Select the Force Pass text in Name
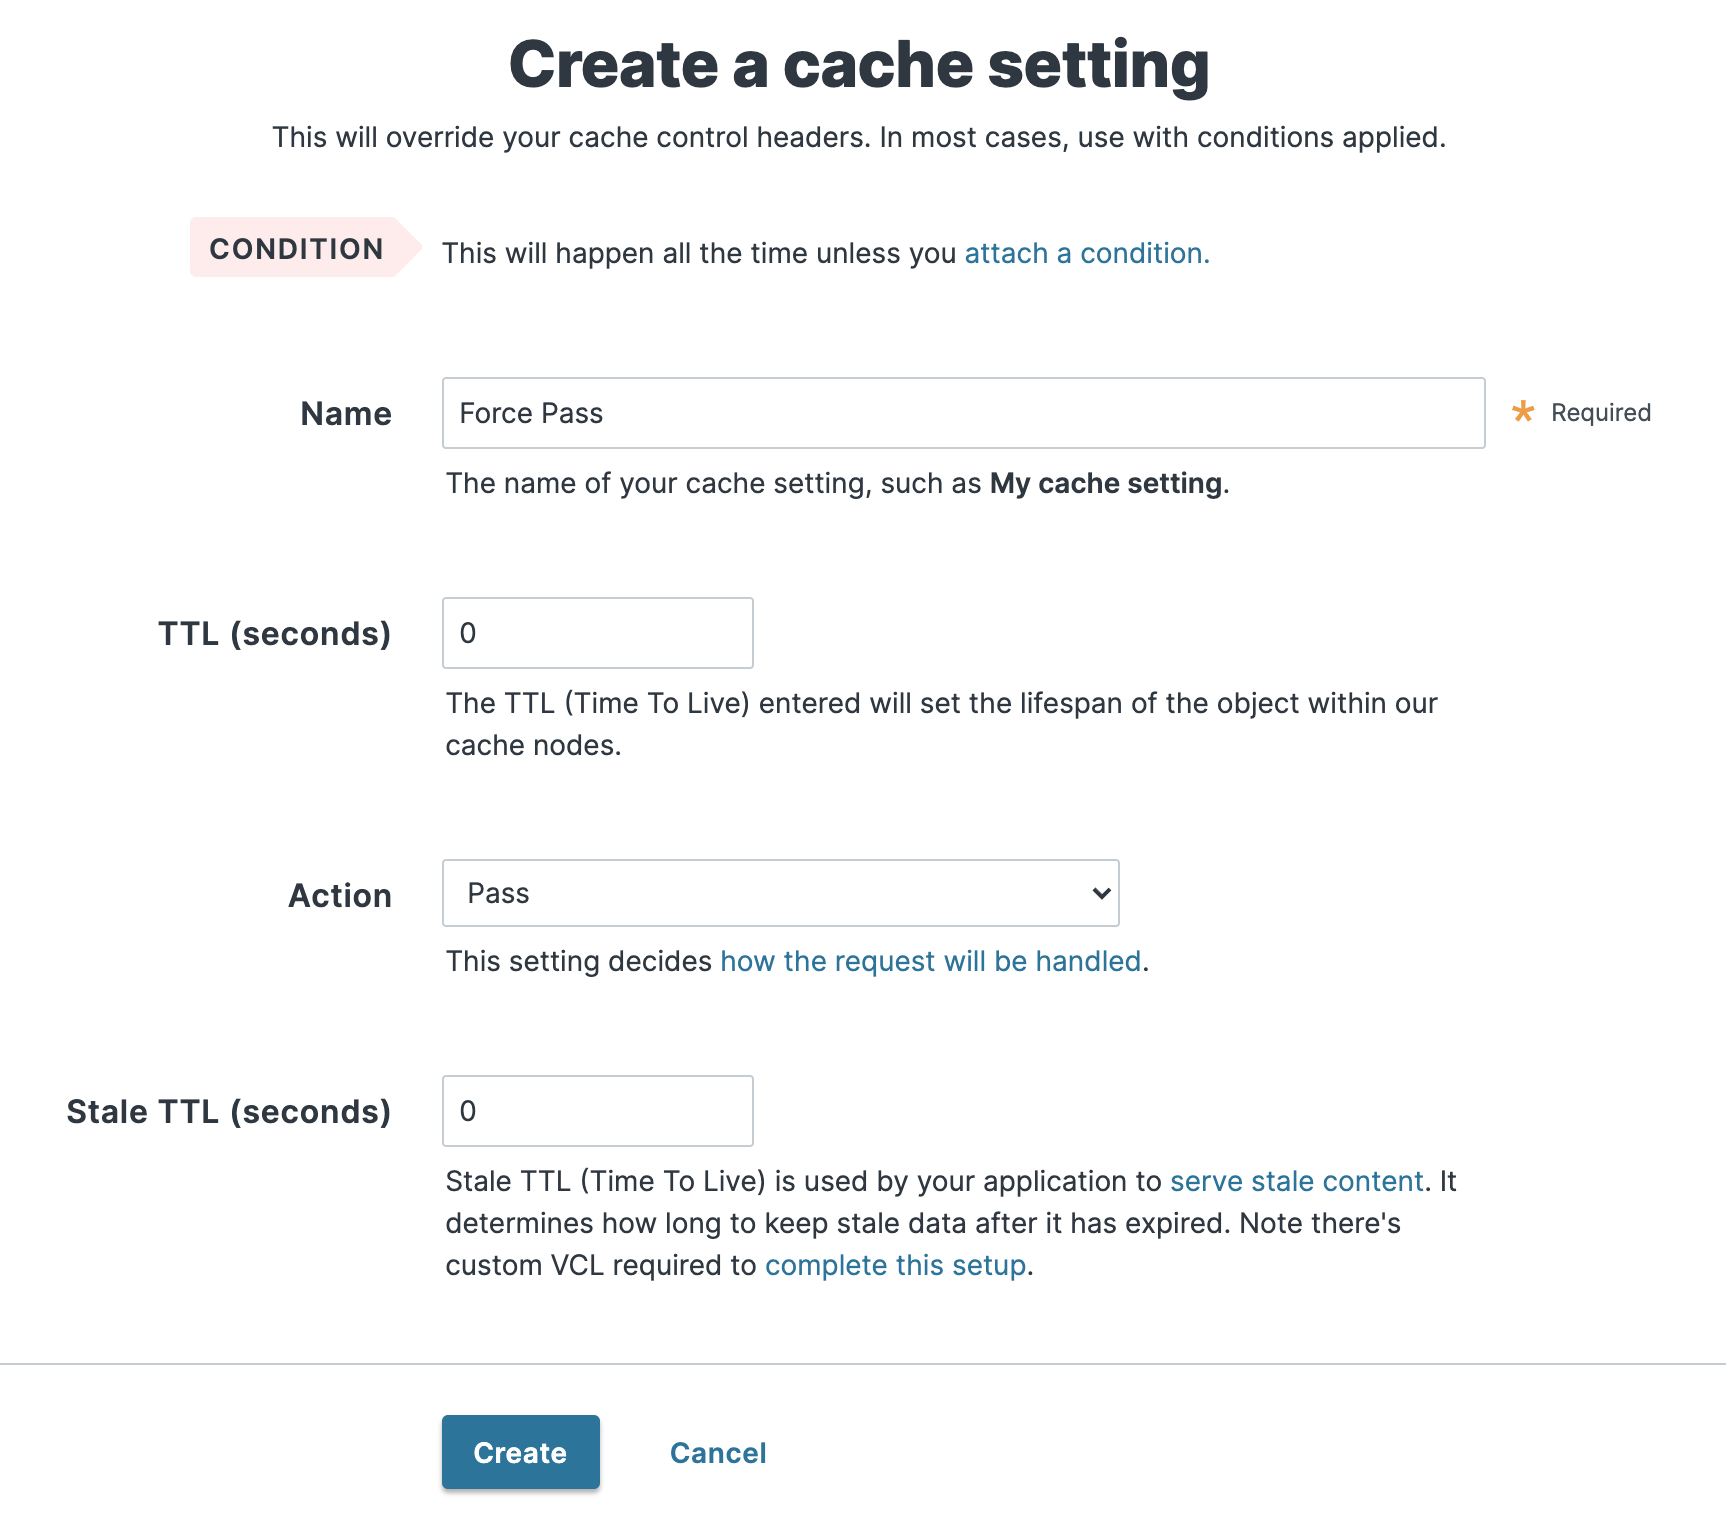 click(530, 413)
